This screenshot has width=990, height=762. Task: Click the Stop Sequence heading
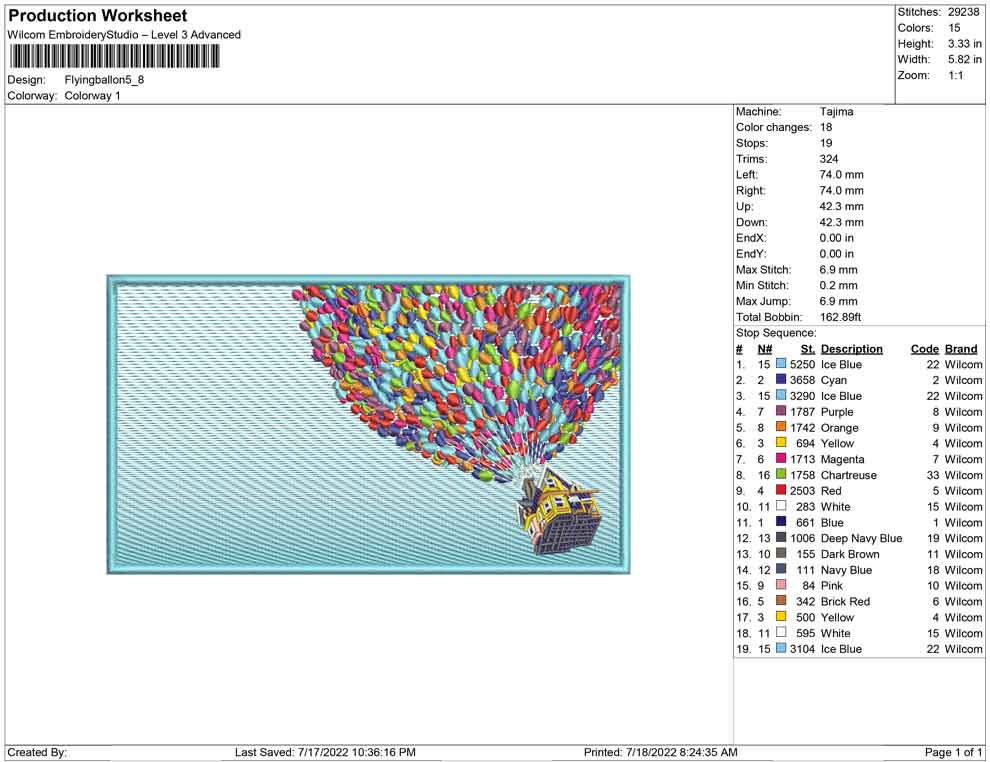click(x=776, y=333)
